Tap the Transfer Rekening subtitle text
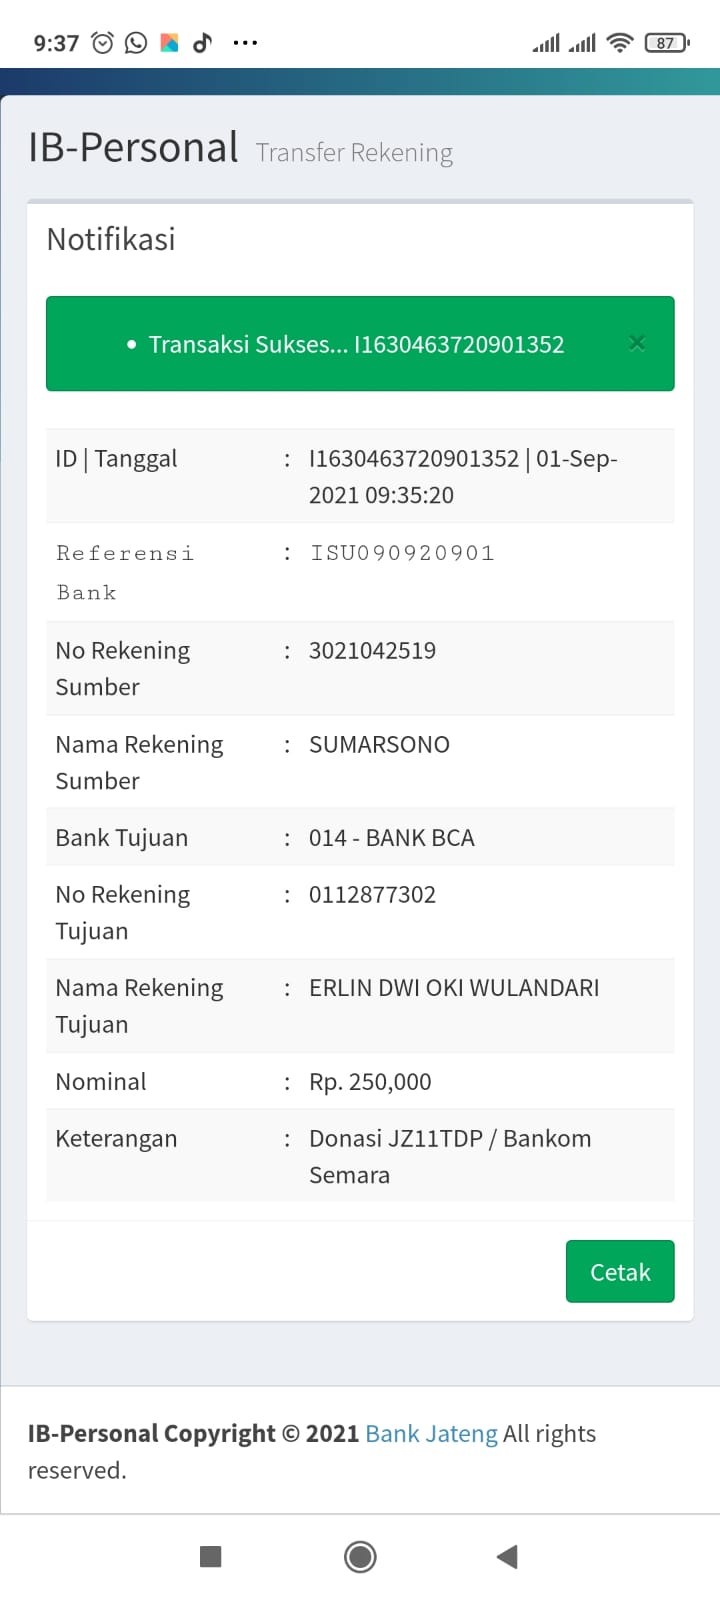This screenshot has width=720, height=1600. point(354,153)
